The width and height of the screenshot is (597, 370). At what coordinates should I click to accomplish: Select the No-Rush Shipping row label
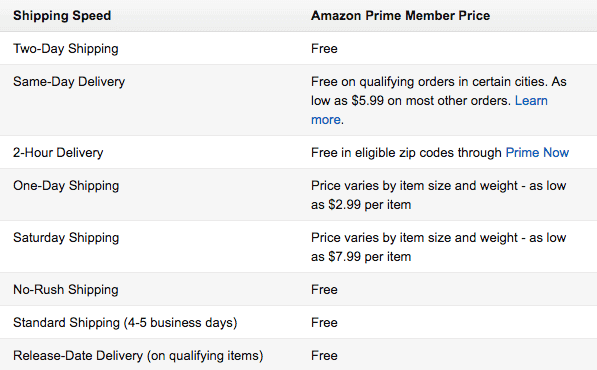click(x=66, y=290)
